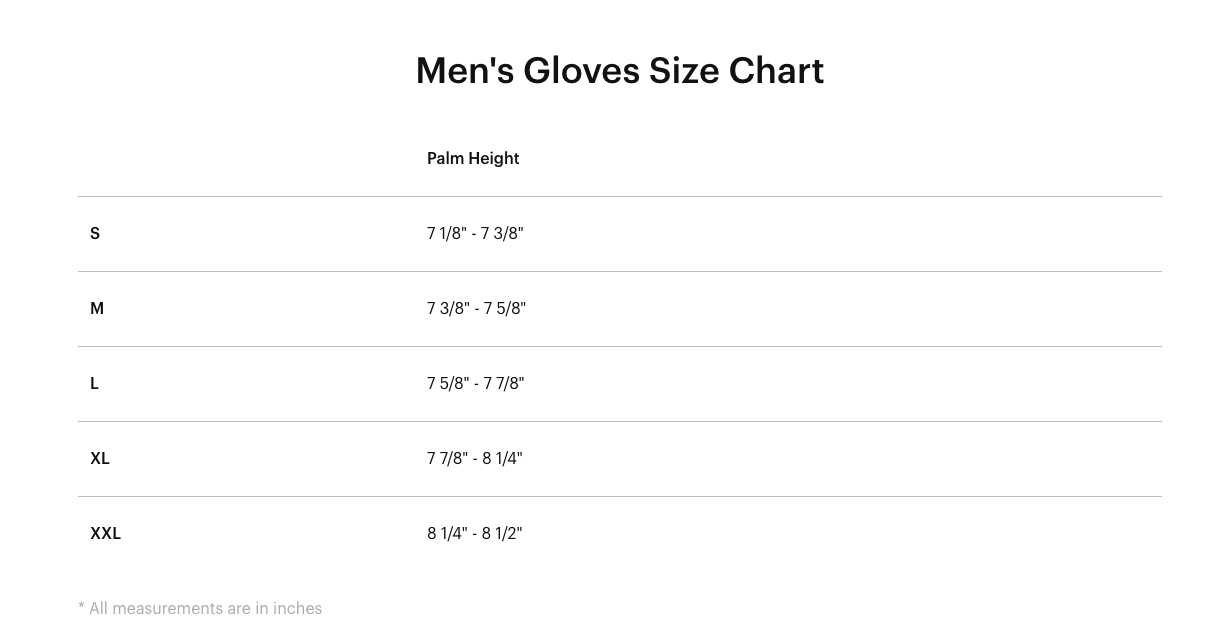
Task: Select the XL size row label
Action: 100,458
